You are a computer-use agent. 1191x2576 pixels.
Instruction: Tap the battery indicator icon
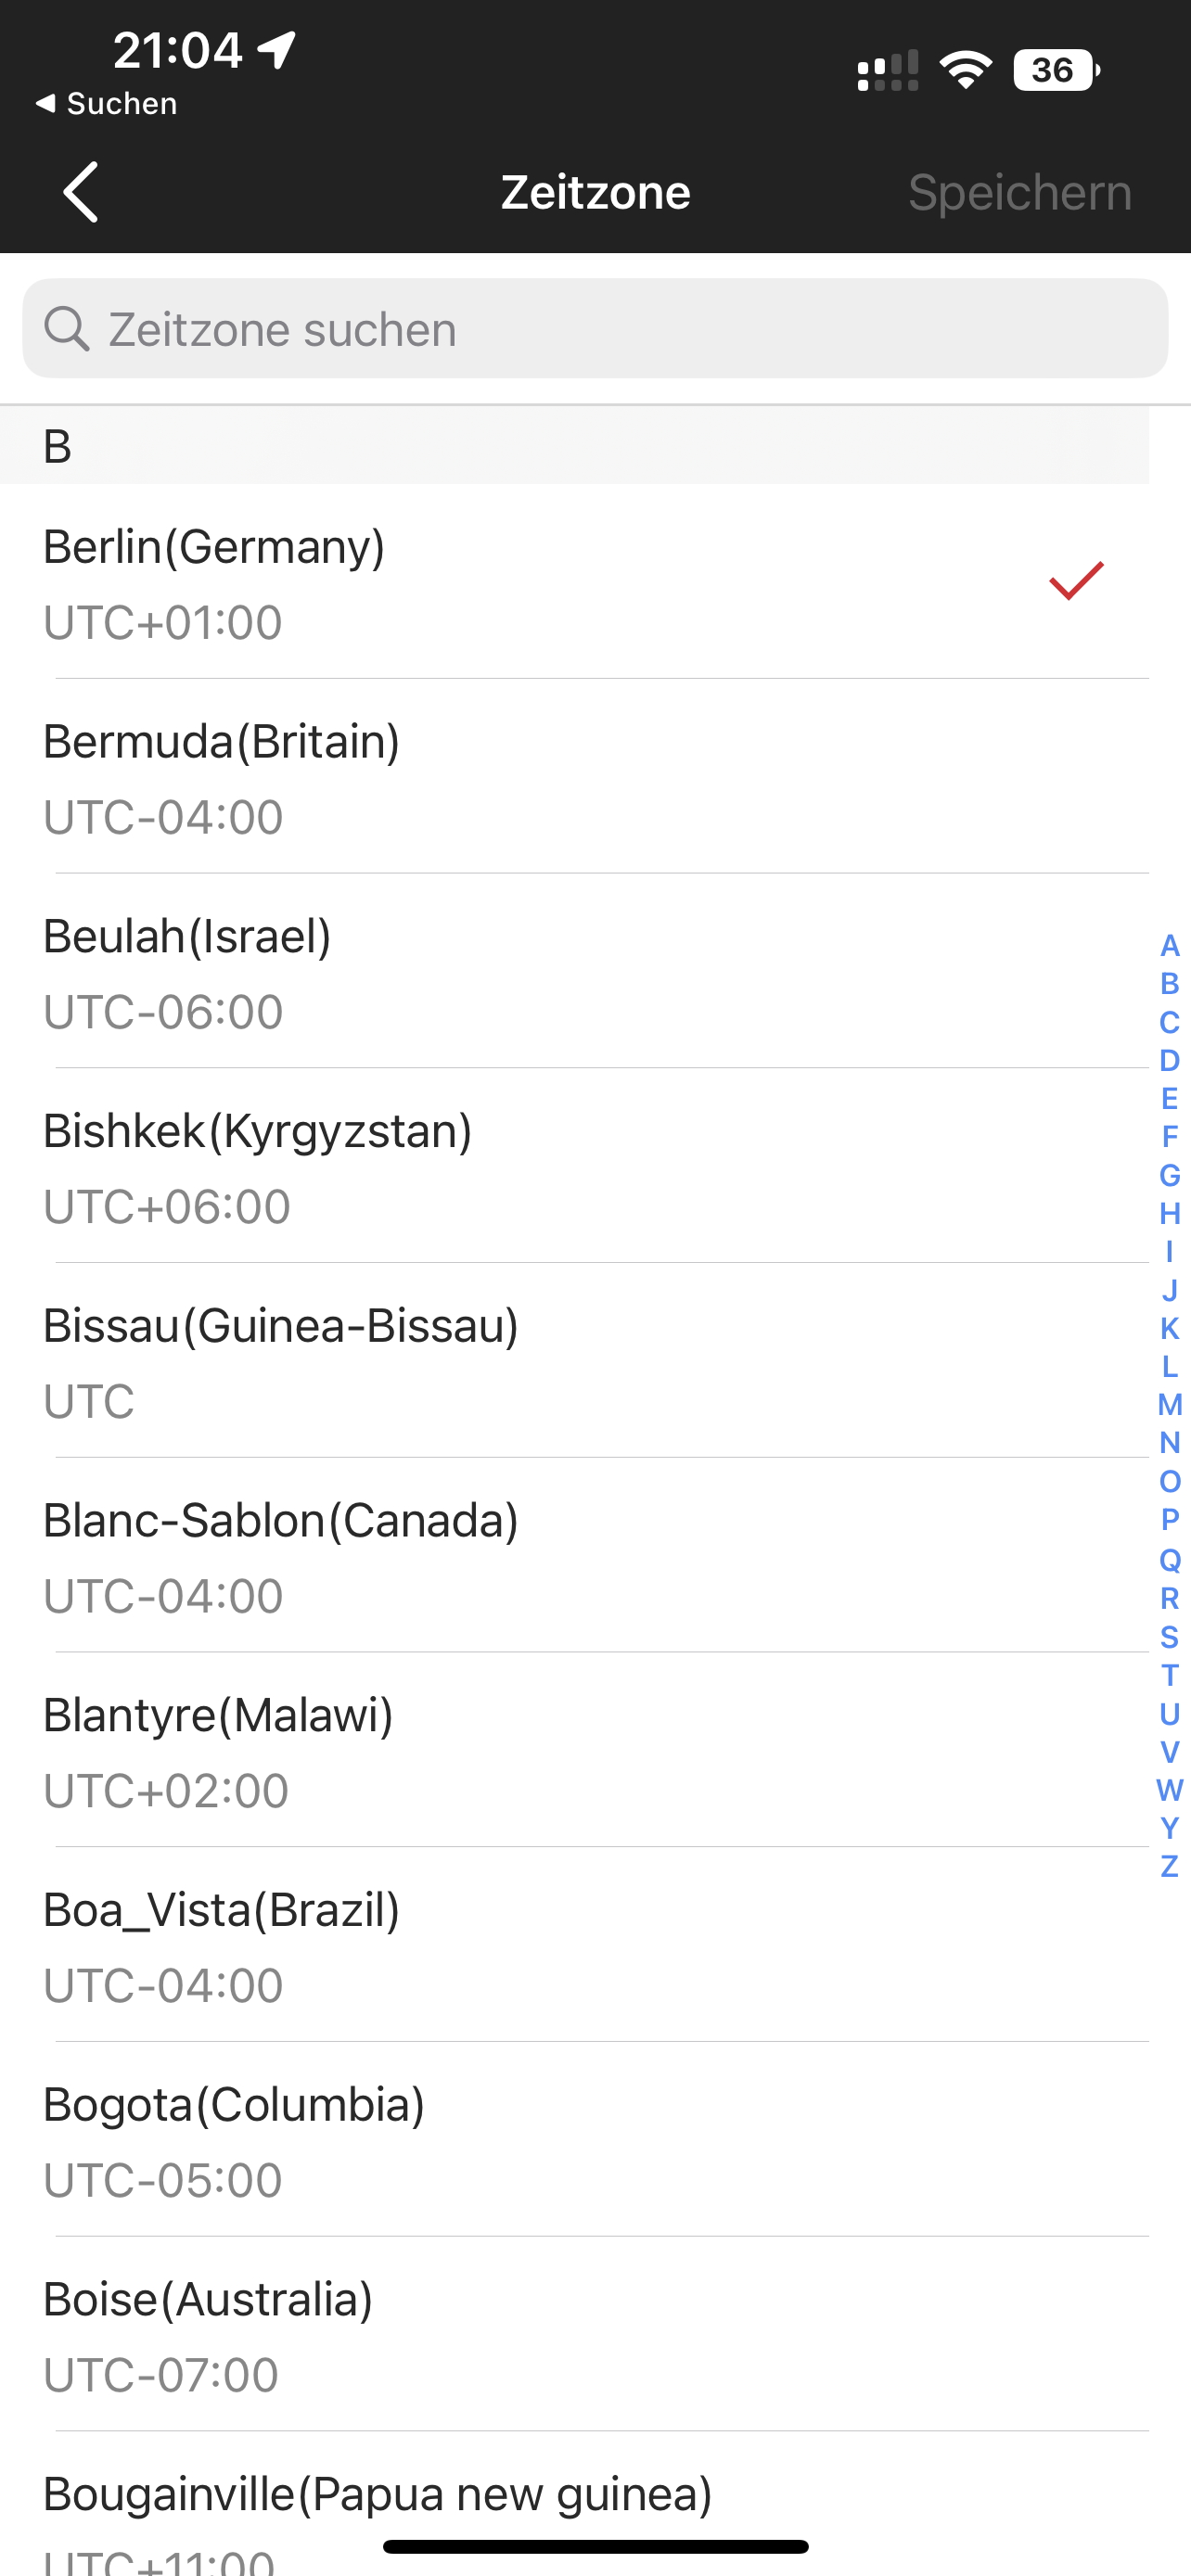(1056, 70)
